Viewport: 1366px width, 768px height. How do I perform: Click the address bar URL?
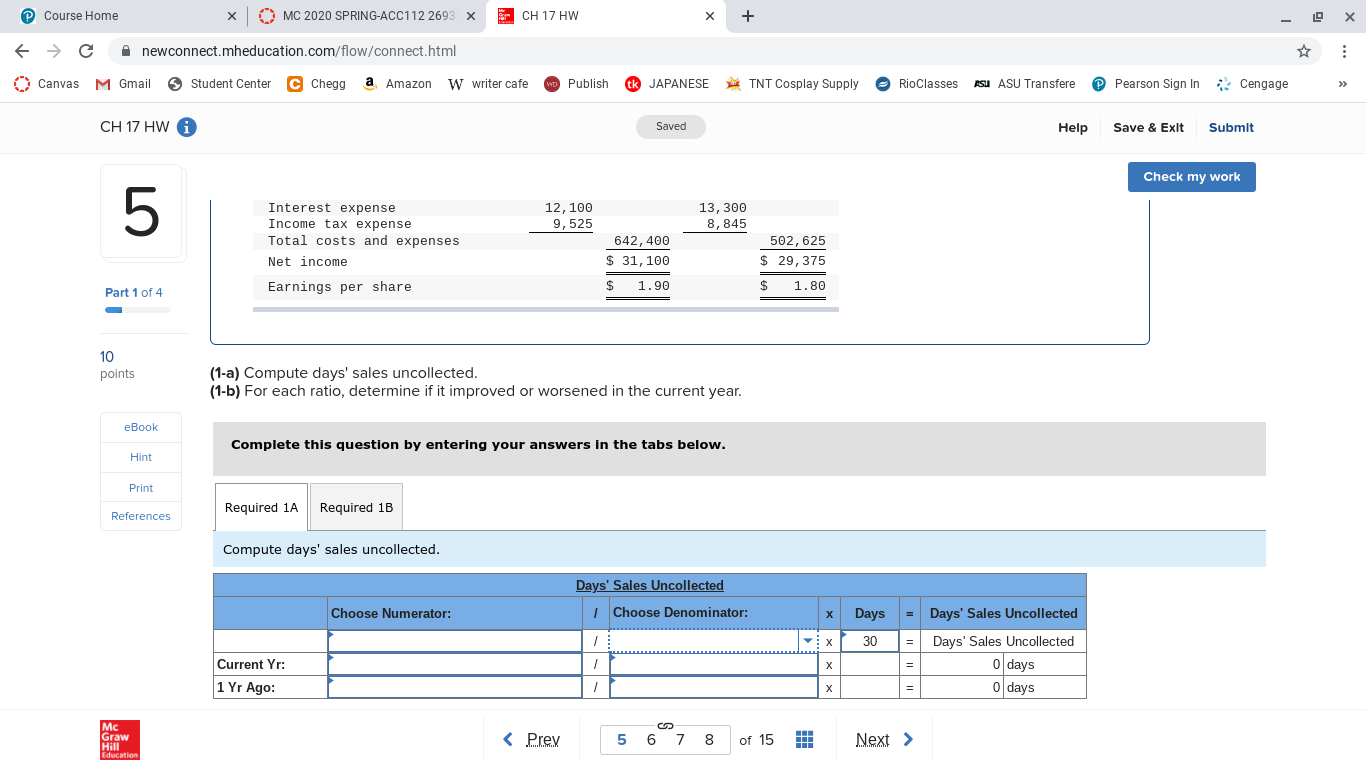(299, 51)
